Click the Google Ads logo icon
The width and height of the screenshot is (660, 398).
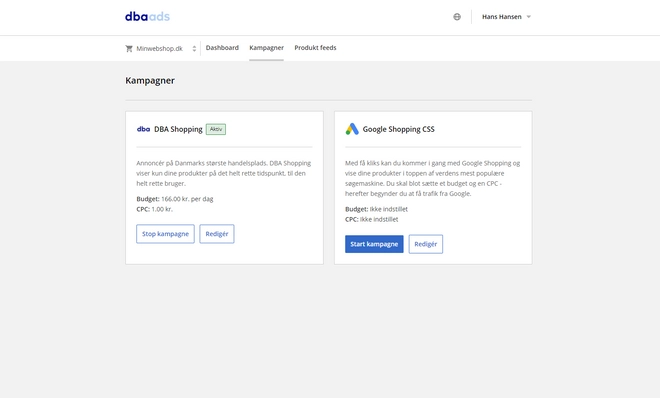pos(352,129)
